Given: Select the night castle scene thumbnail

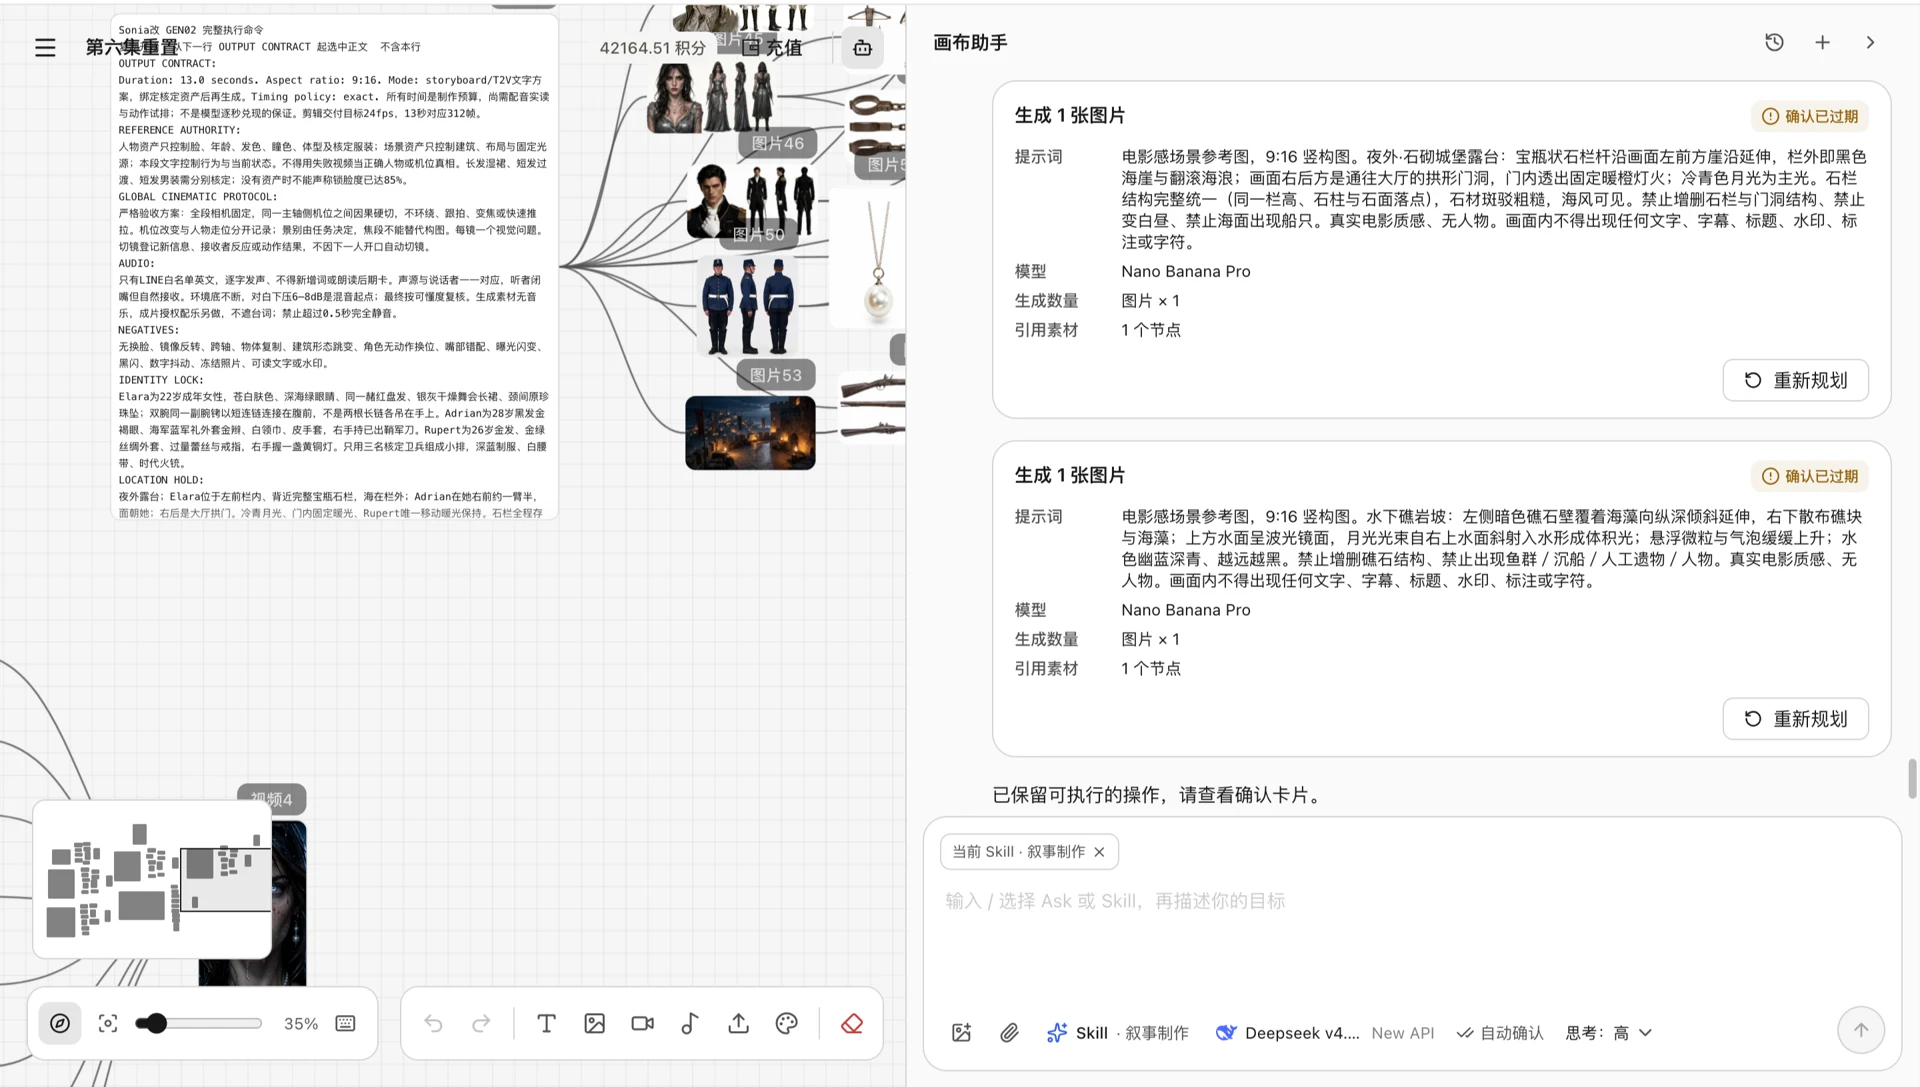Looking at the screenshot, I should click(x=750, y=433).
